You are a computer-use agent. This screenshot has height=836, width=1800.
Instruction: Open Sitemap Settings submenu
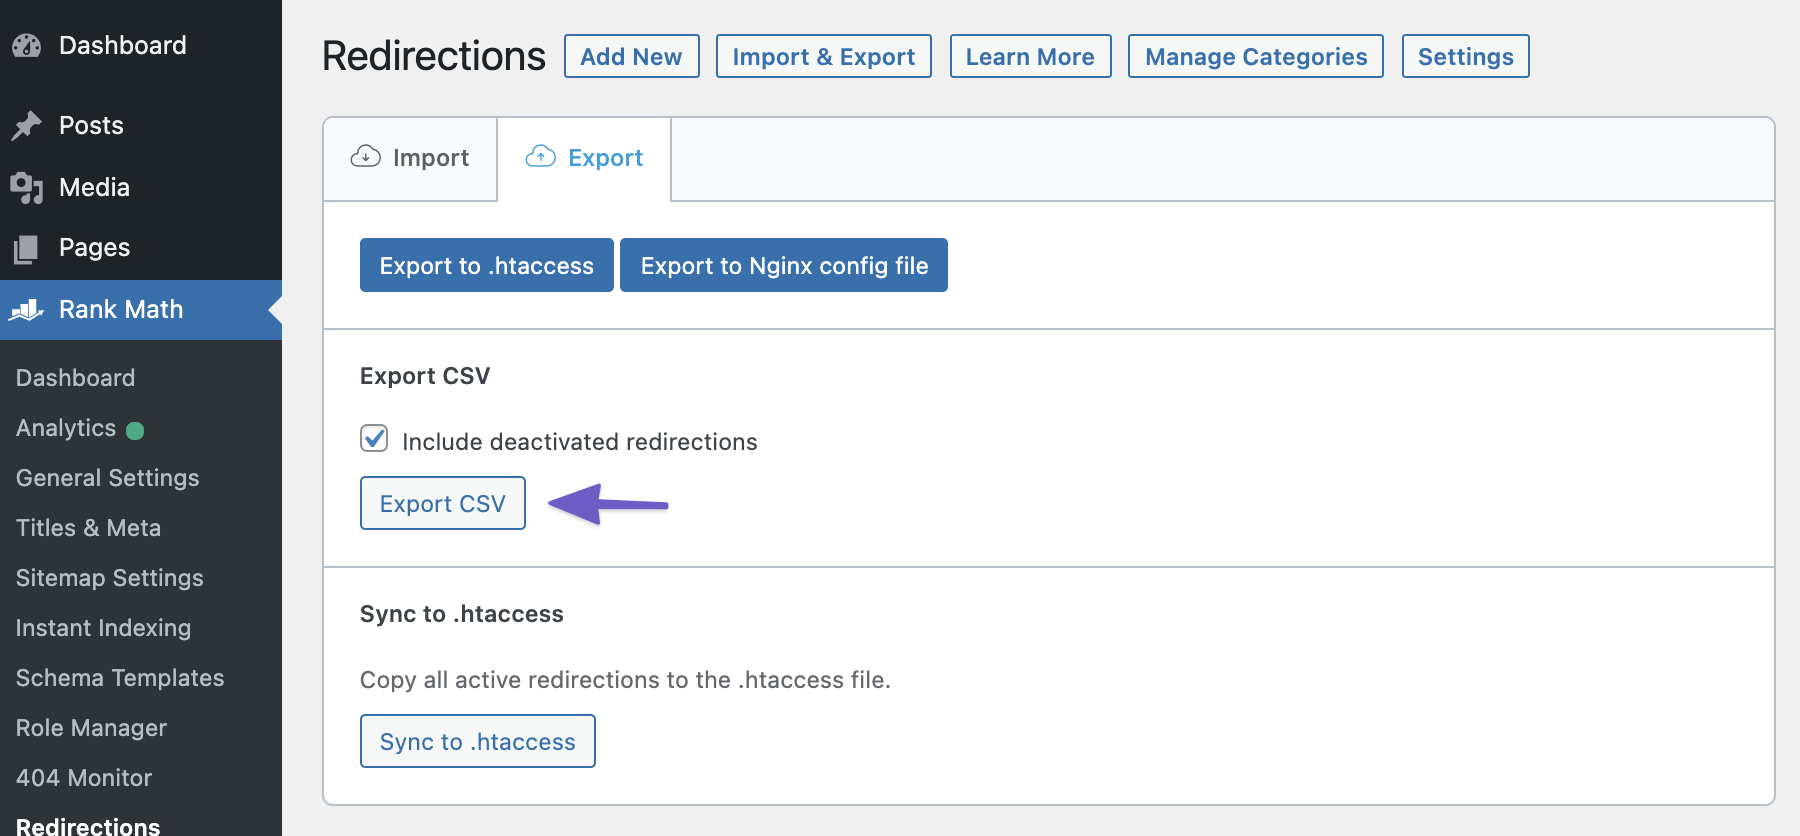tap(110, 578)
